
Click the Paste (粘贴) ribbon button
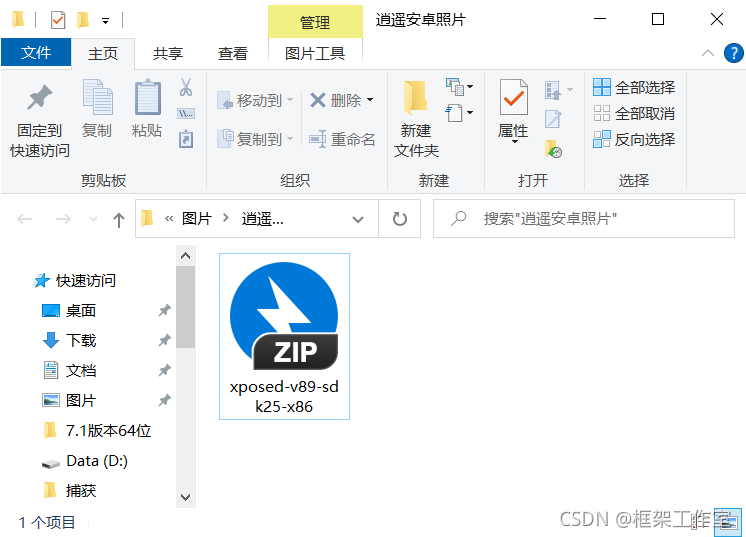[147, 109]
